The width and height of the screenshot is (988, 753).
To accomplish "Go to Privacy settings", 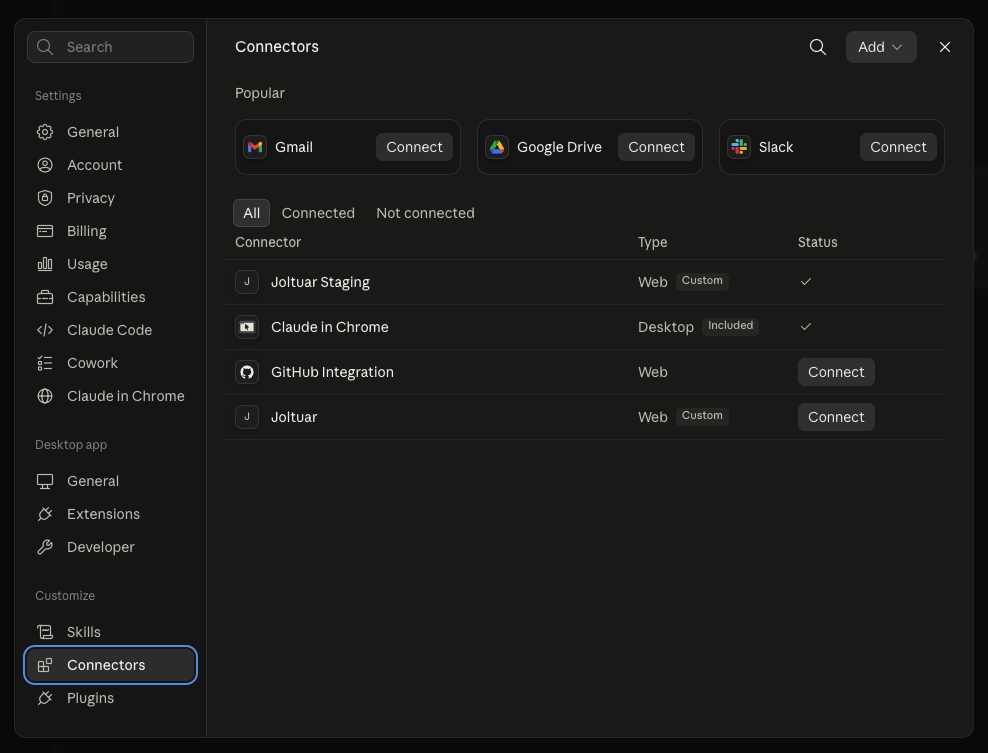I will coord(110,198).
